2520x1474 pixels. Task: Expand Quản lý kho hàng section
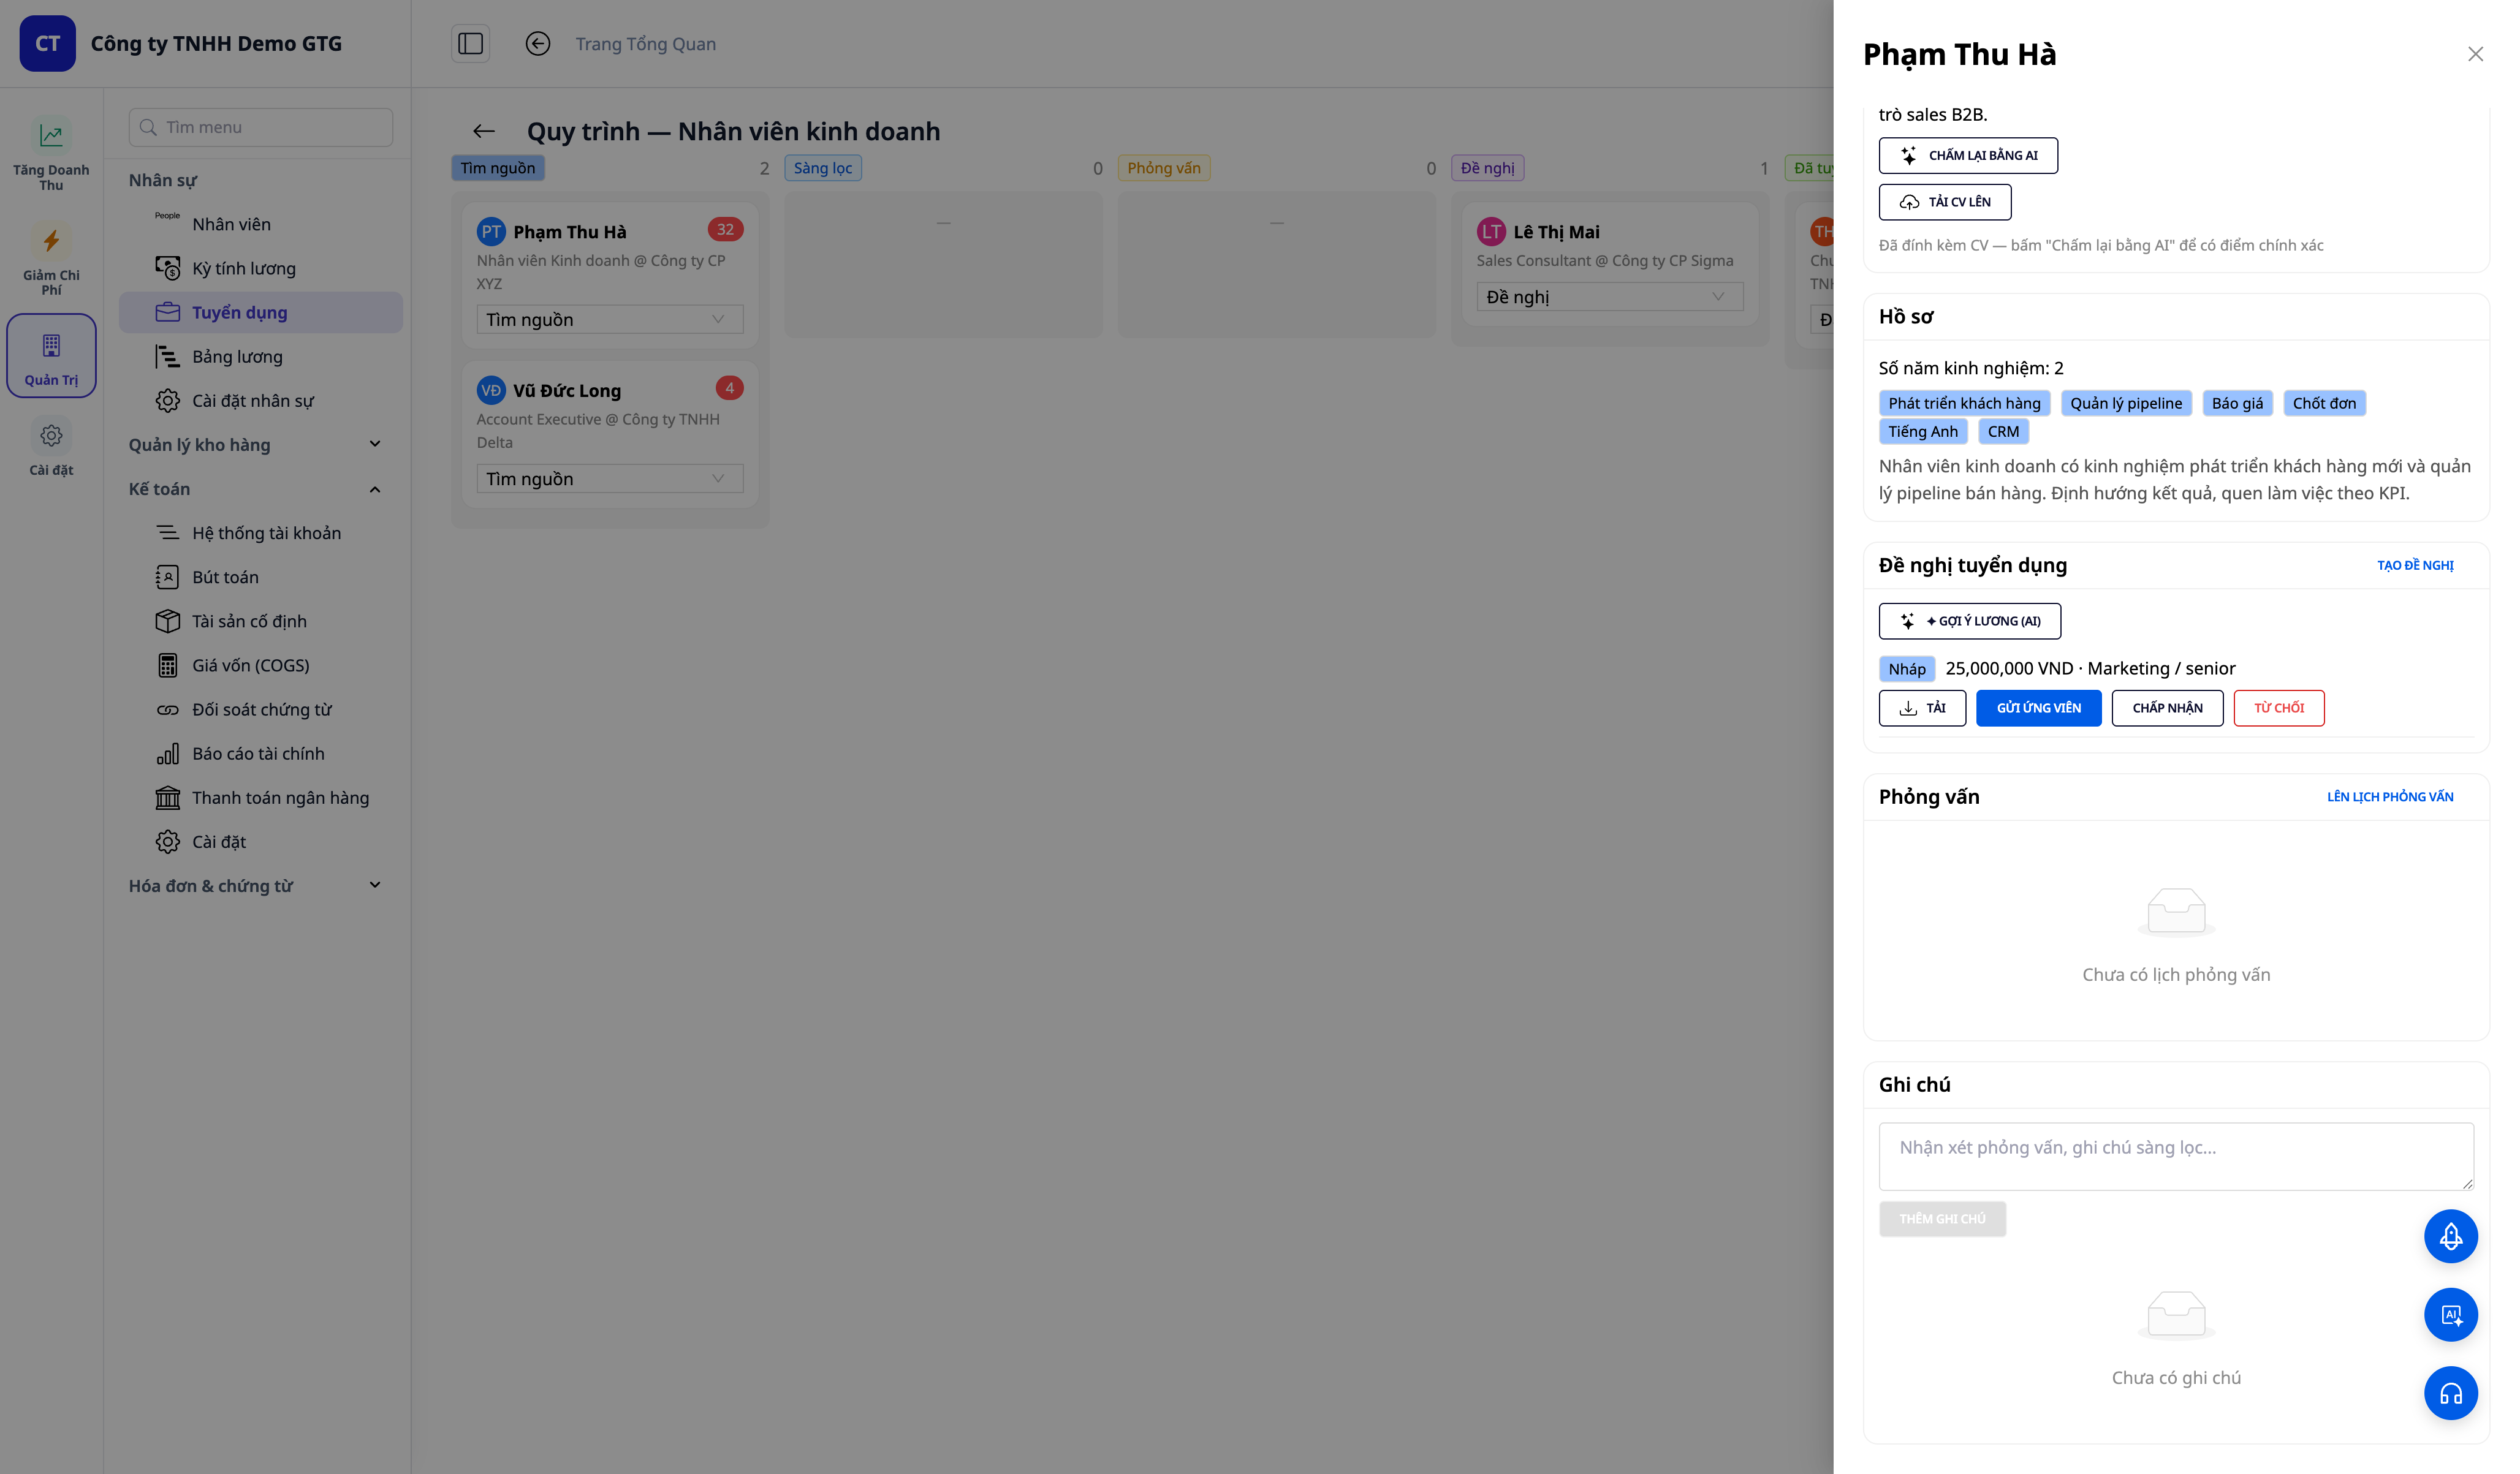(255, 444)
